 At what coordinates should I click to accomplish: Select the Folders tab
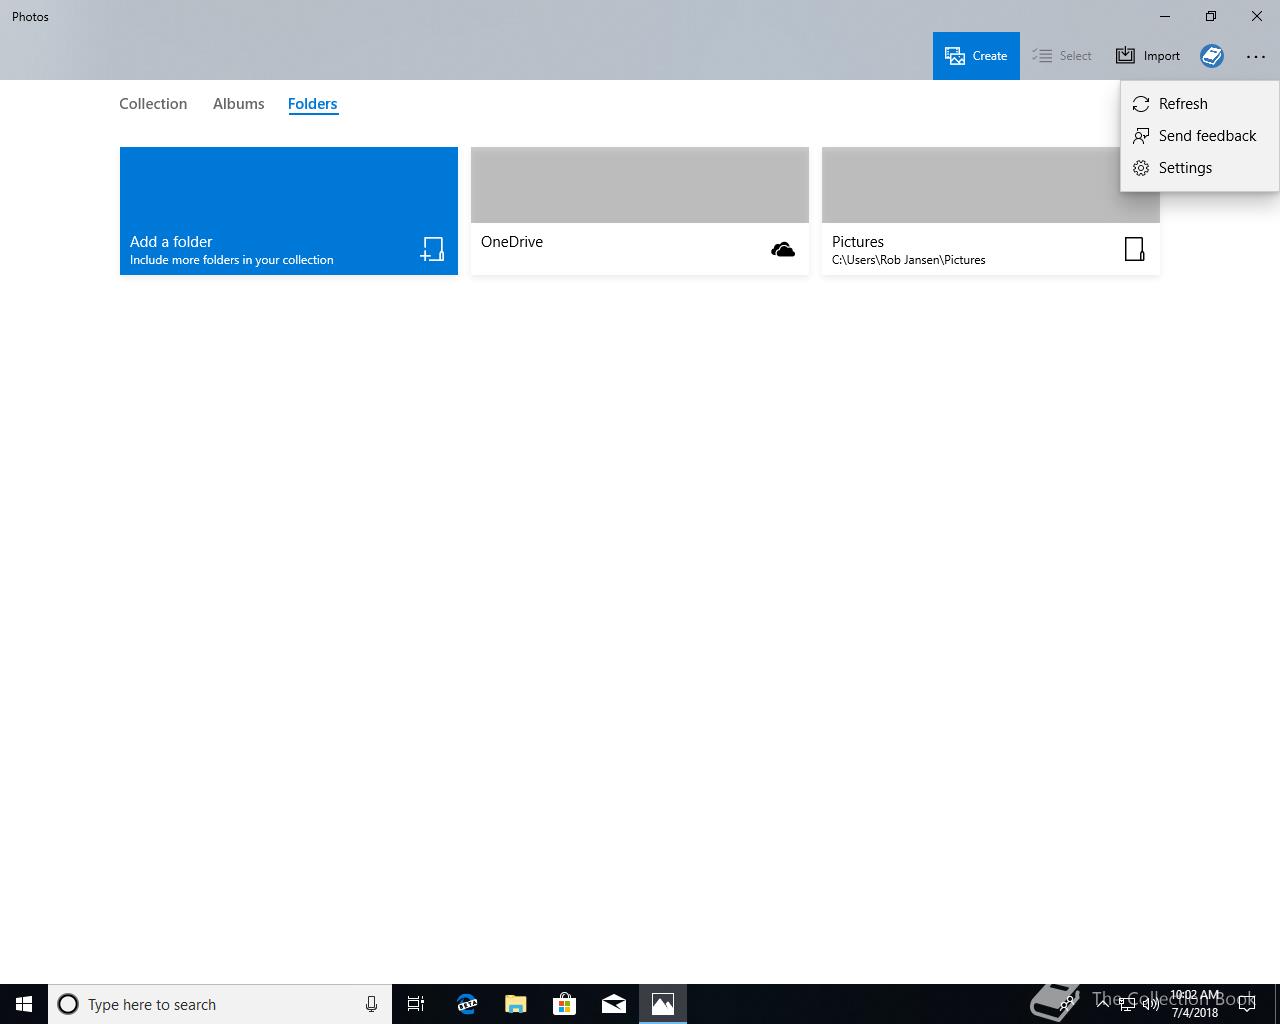coord(312,104)
